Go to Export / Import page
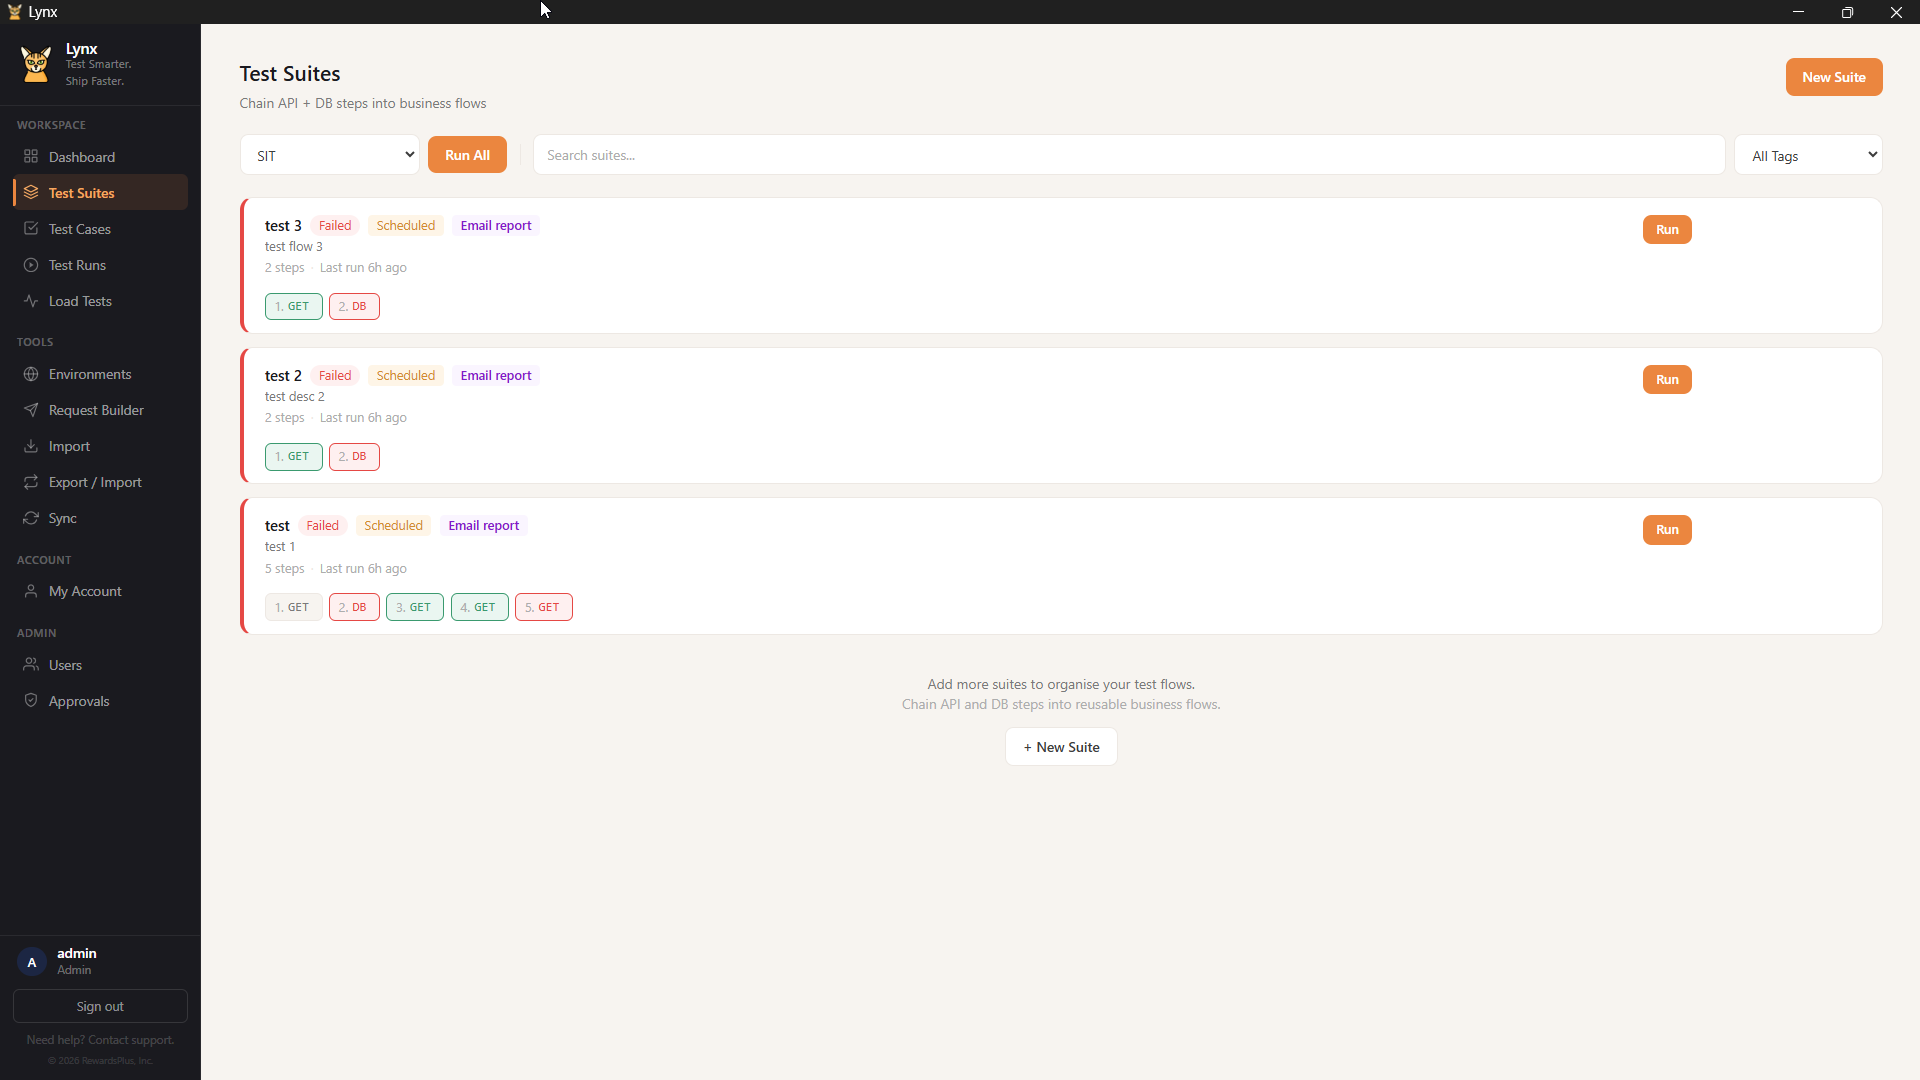 pyautogui.click(x=95, y=482)
